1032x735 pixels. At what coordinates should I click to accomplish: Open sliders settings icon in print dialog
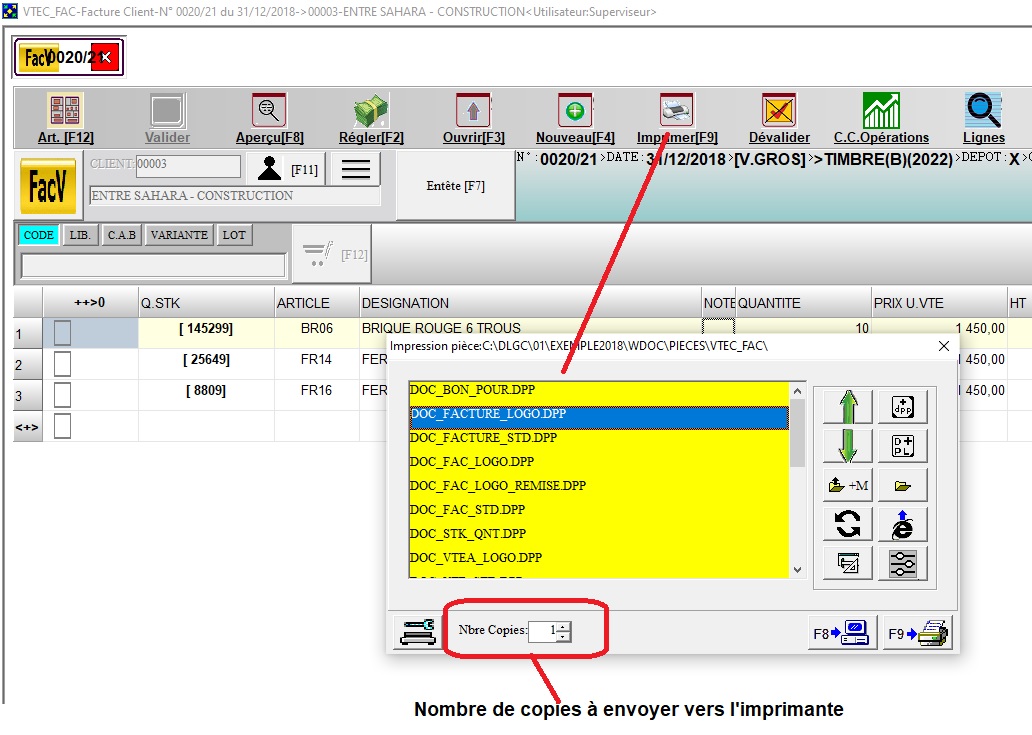902,563
